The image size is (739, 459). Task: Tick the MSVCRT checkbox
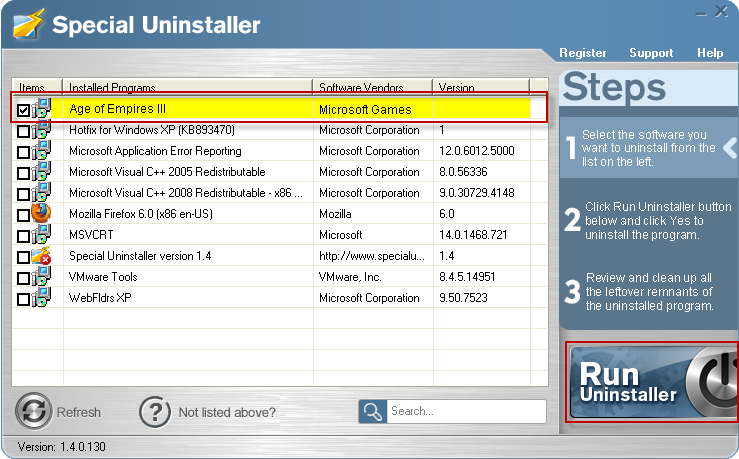pyautogui.click(x=23, y=236)
